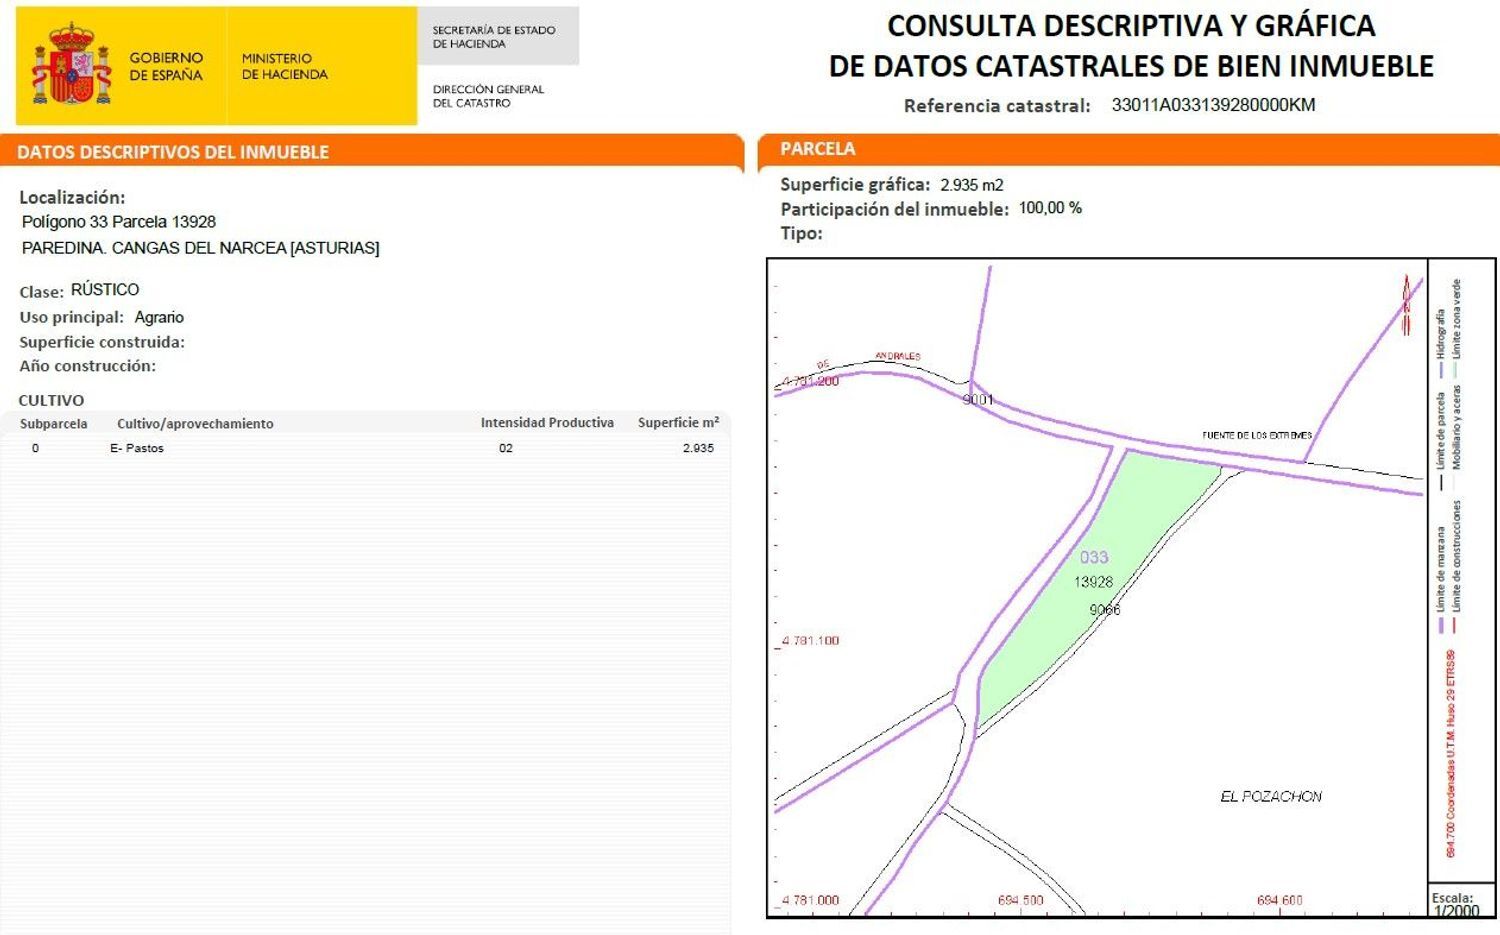Click the Referencia catastral 33011A033139280000KM

pyautogui.click(x=1212, y=104)
